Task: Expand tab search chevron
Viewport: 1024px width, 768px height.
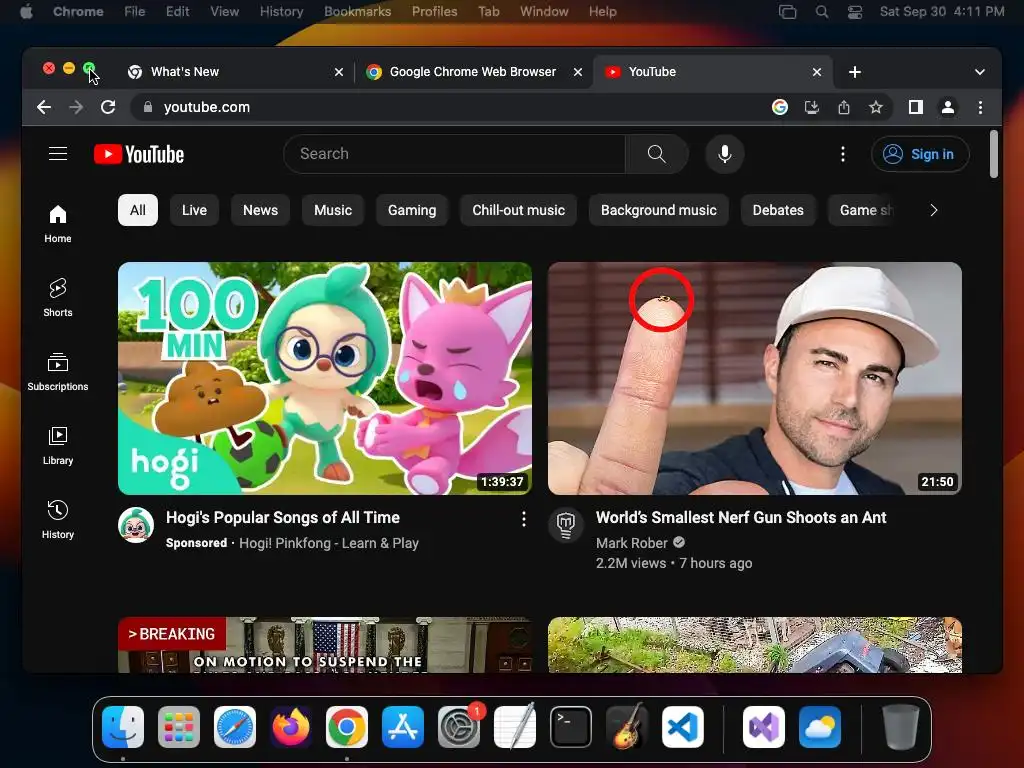Action: click(x=980, y=72)
